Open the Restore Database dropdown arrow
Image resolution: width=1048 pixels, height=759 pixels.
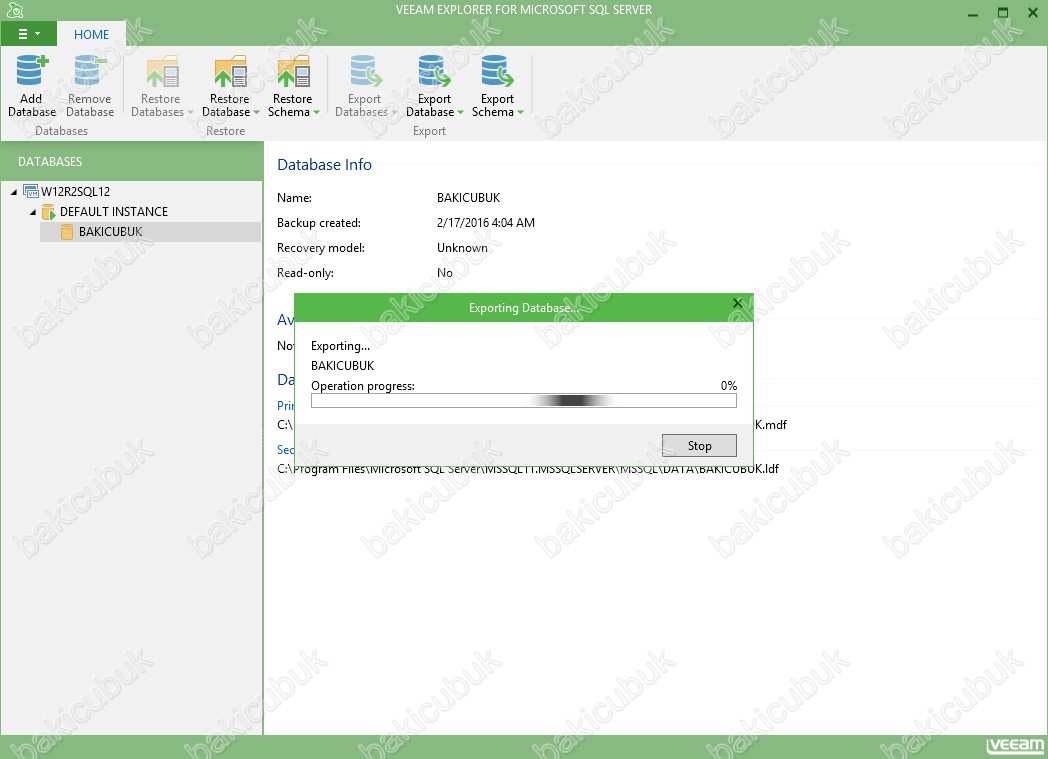pos(256,112)
